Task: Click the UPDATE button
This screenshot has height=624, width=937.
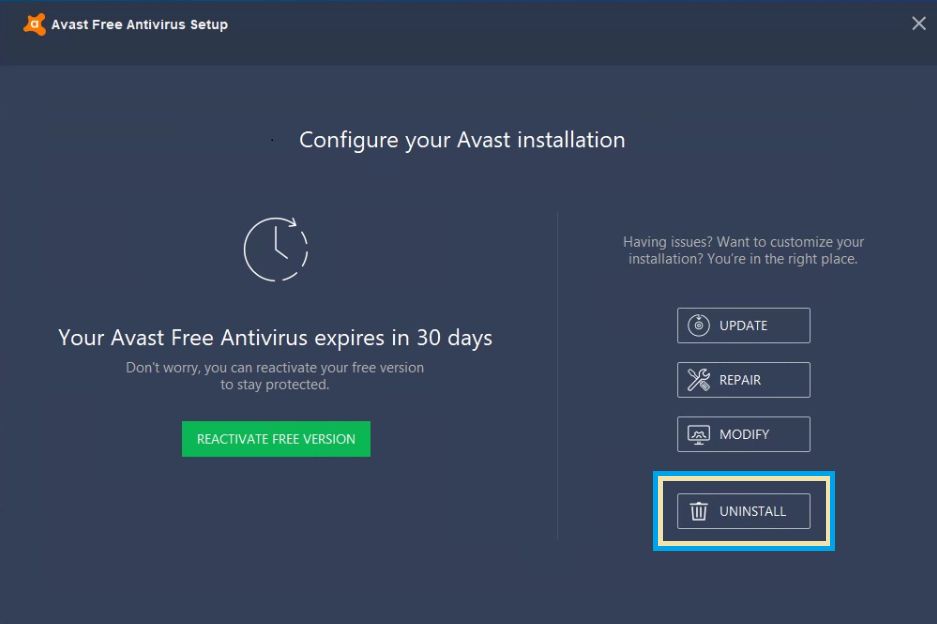Action: [743, 325]
